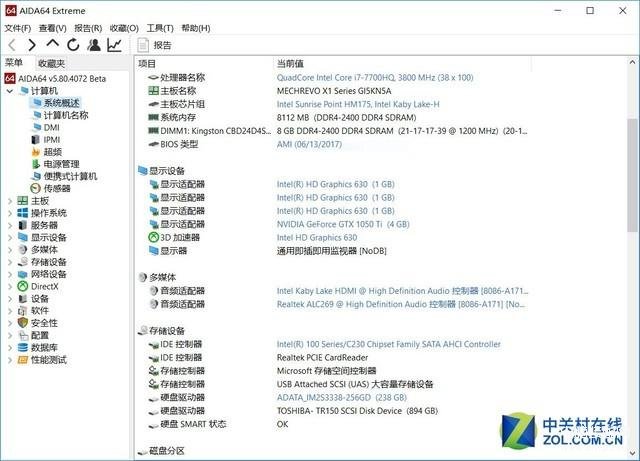Screen dimensions: 640x461
Task: Select 便携式计算机 in the tree
Action: 70,176
